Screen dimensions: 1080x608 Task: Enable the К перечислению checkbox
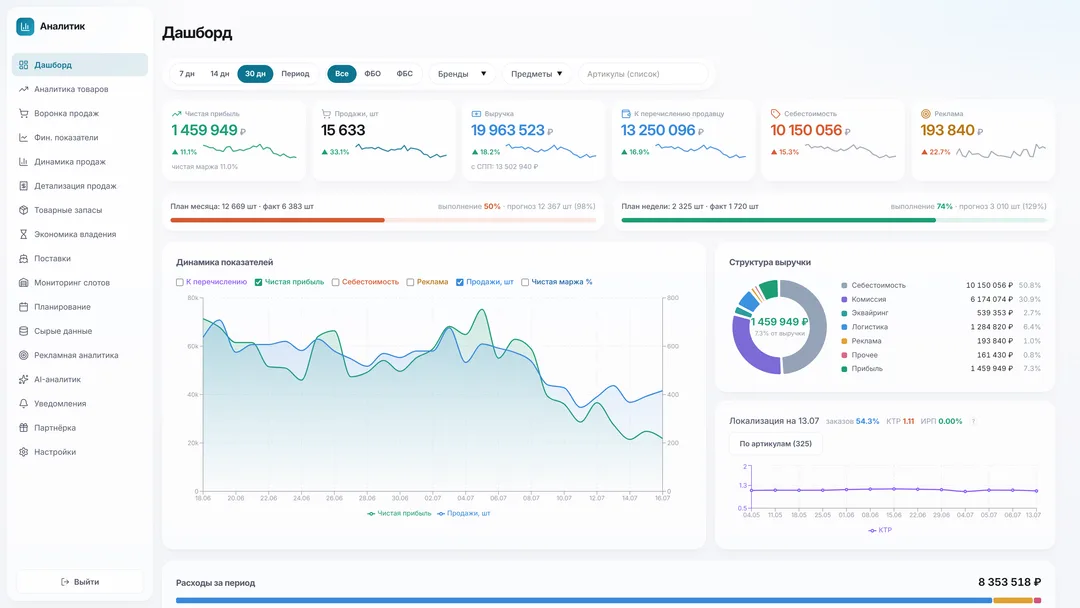[180, 282]
